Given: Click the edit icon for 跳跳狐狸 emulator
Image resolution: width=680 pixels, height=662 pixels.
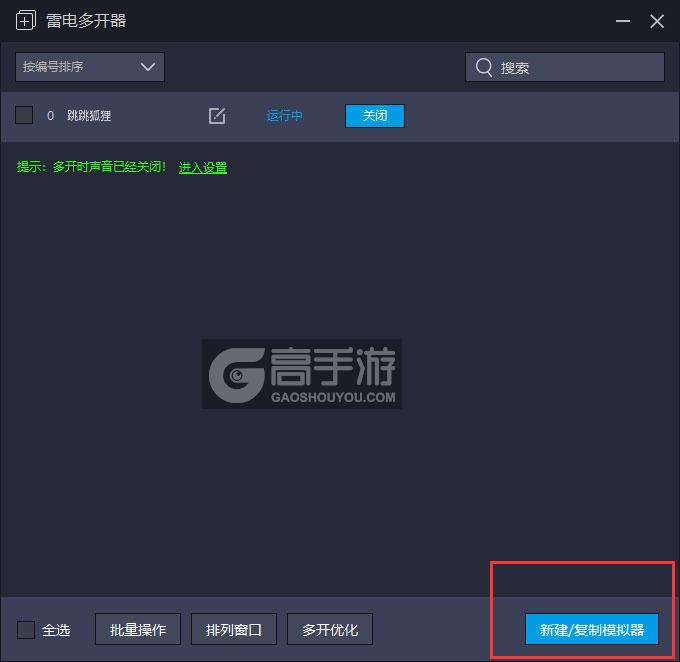Looking at the screenshot, I should [x=217, y=116].
